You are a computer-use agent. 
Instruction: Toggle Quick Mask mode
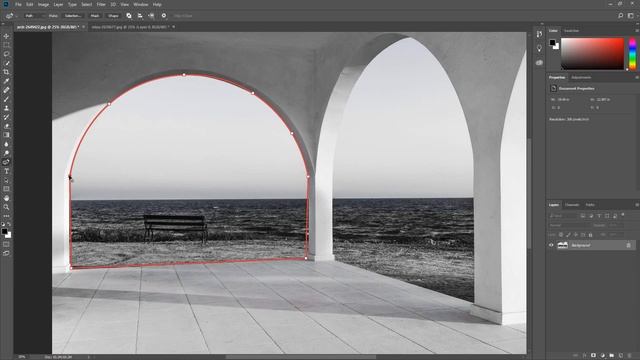(6, 244)
